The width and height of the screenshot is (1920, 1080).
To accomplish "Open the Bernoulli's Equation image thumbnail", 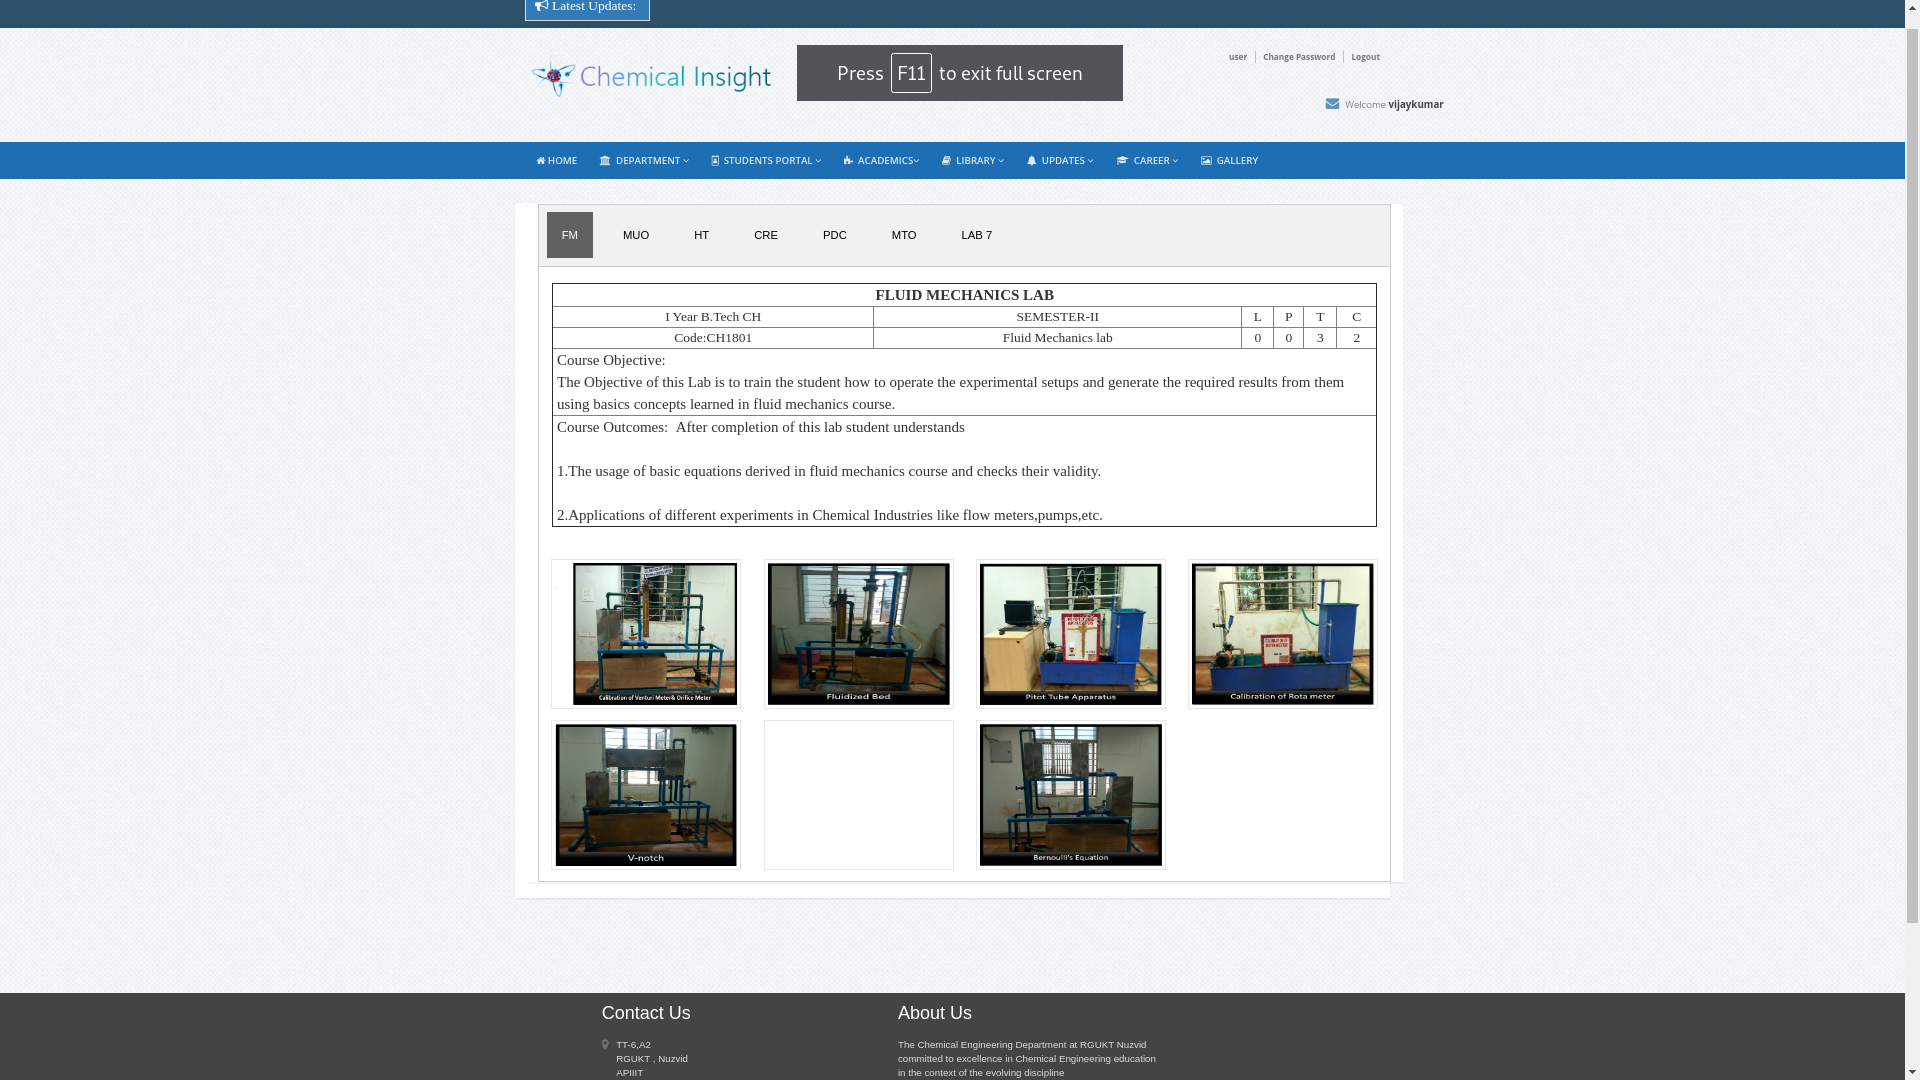I will [x=1070, y=795].
